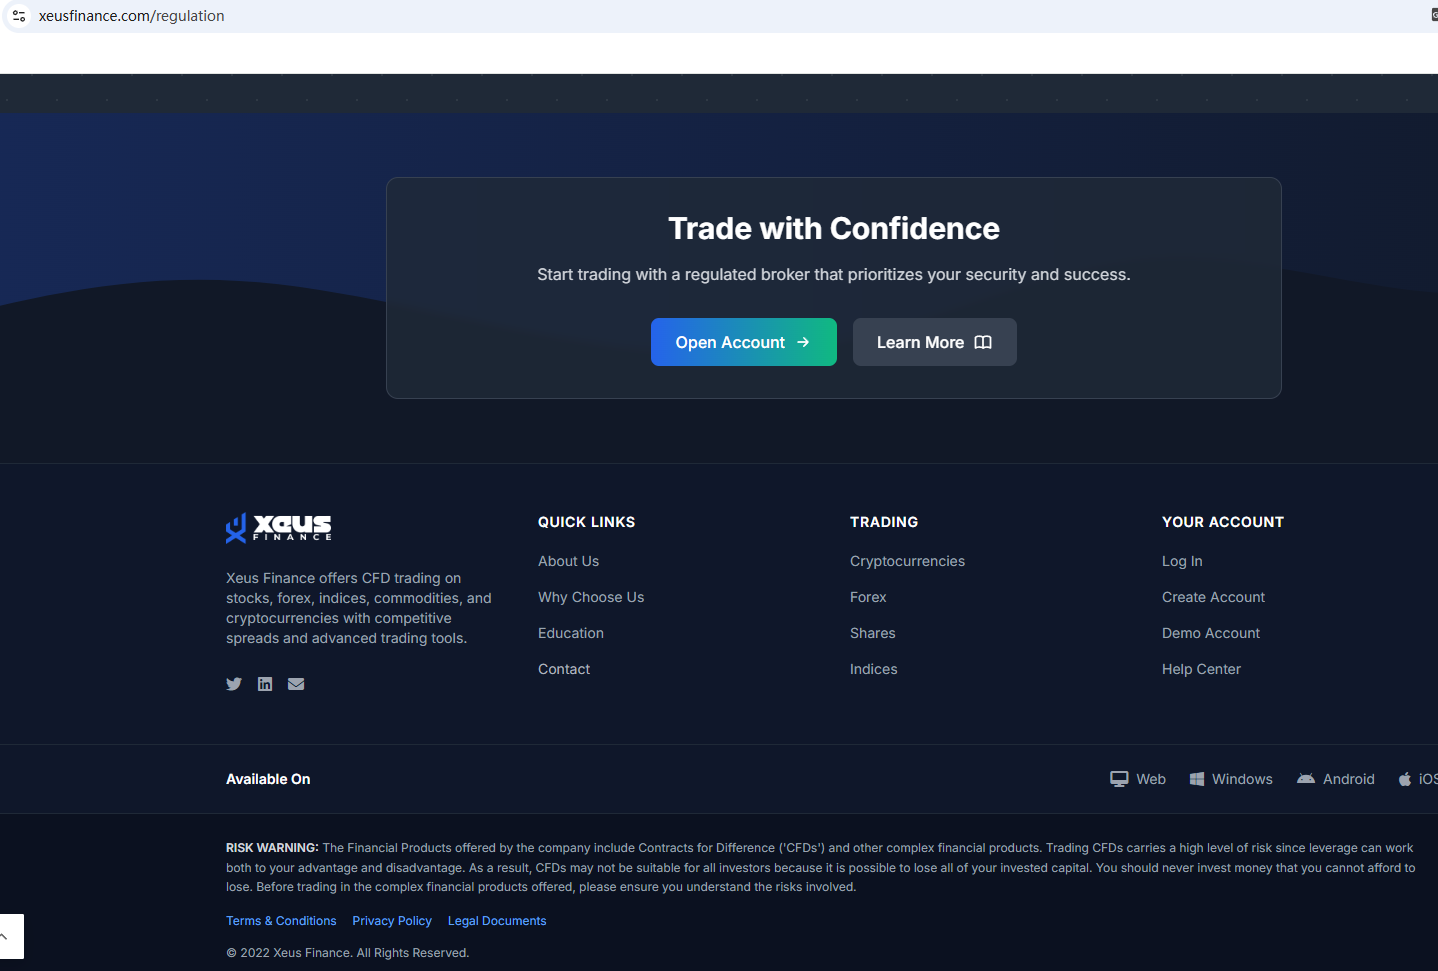Select the Web platform link
Viewport: 1438px width, 971px height.
pyautogui.click(x=1138, y=779)
